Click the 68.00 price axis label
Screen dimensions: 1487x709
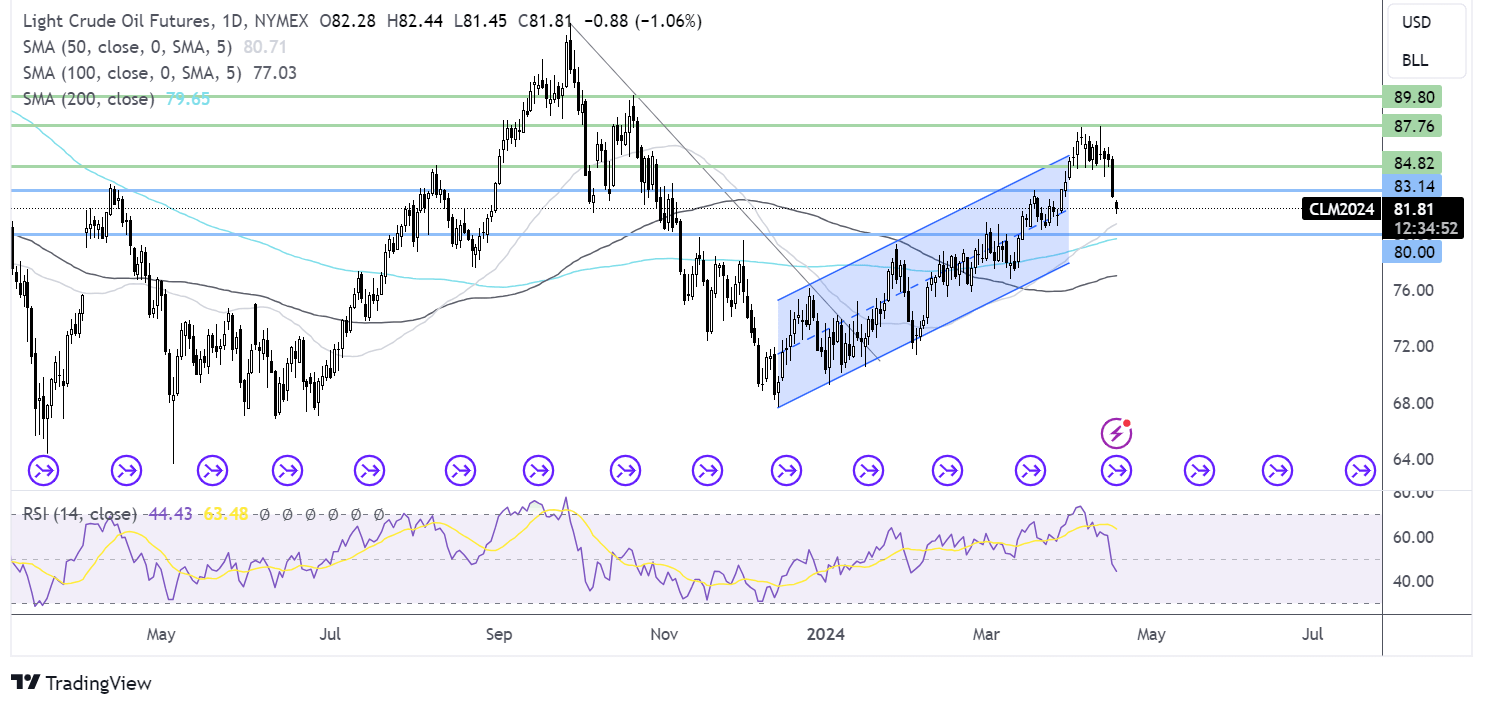[x=1414, y=403]
